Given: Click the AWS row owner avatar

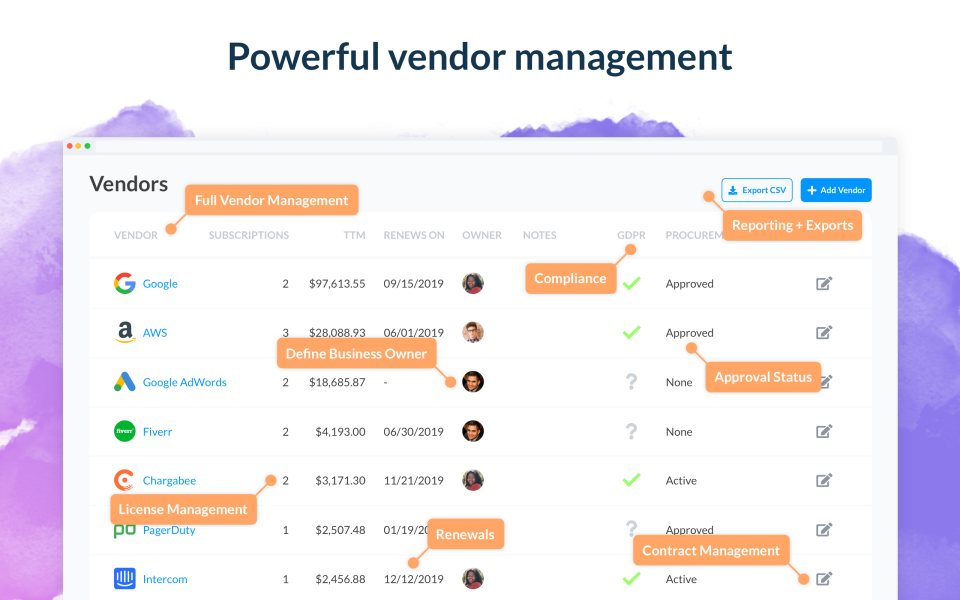Looking at the screenshot, I should tap(473, 333).
